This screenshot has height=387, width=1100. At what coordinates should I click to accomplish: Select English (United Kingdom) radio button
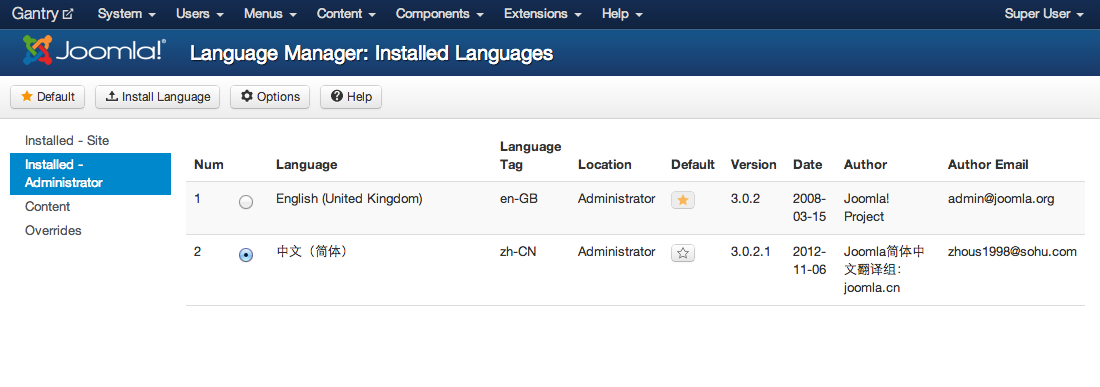246,203
